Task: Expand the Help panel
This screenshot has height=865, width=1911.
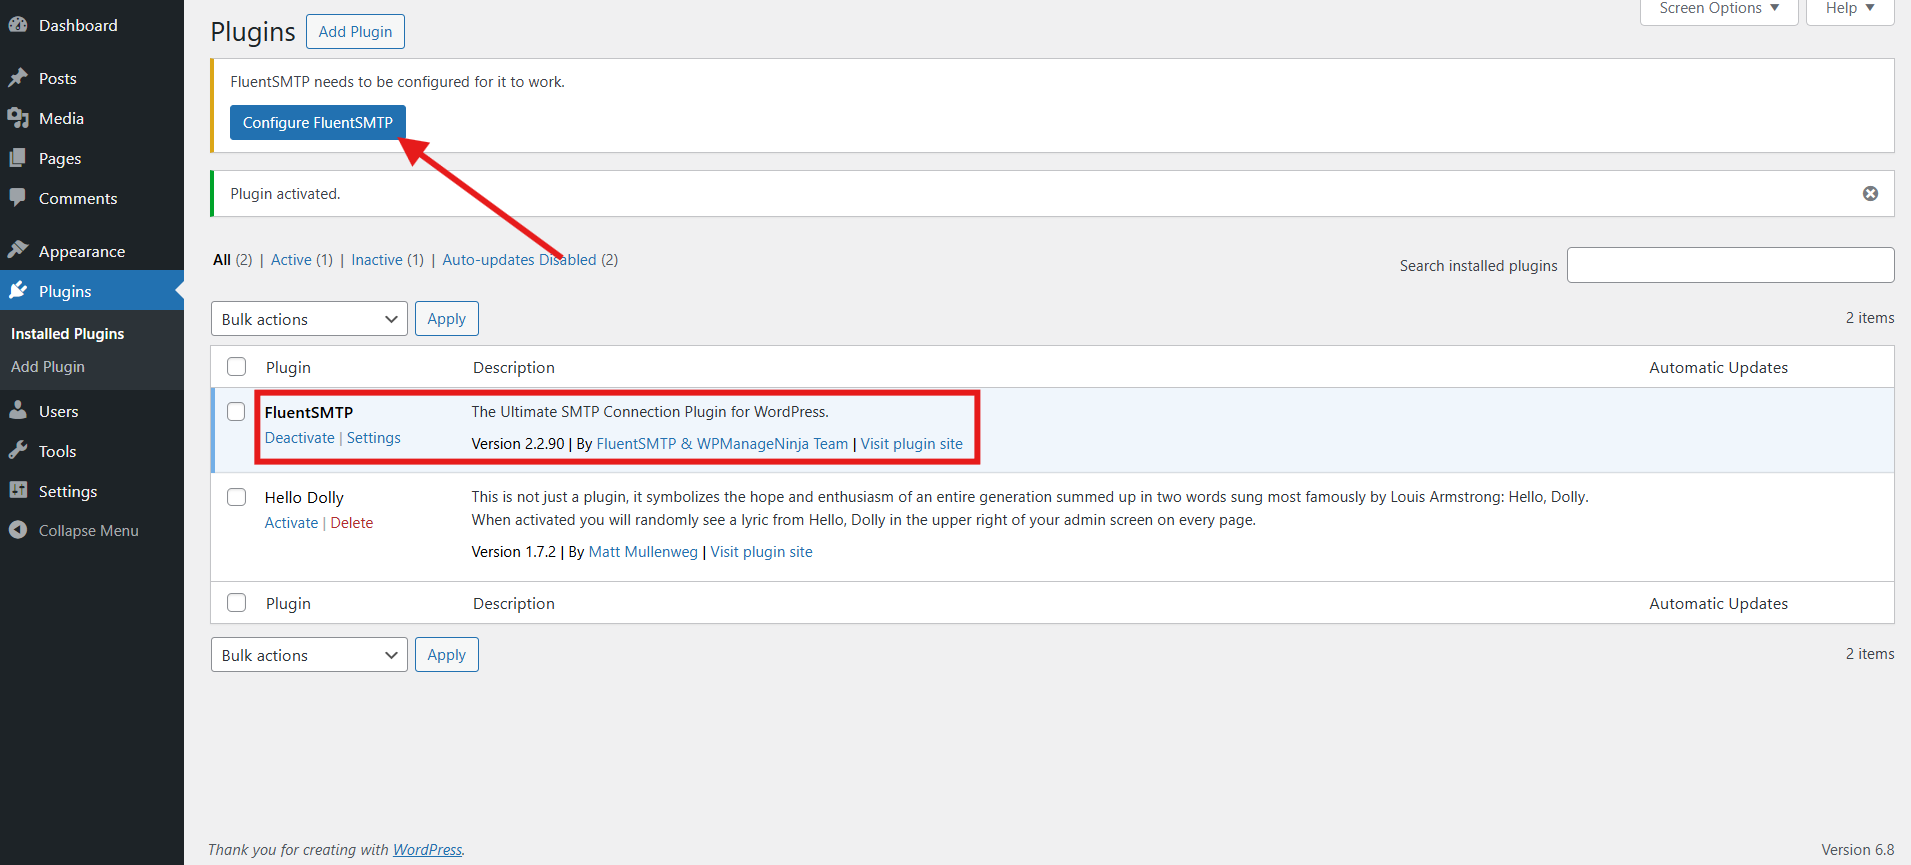Action: [1850, 9]
